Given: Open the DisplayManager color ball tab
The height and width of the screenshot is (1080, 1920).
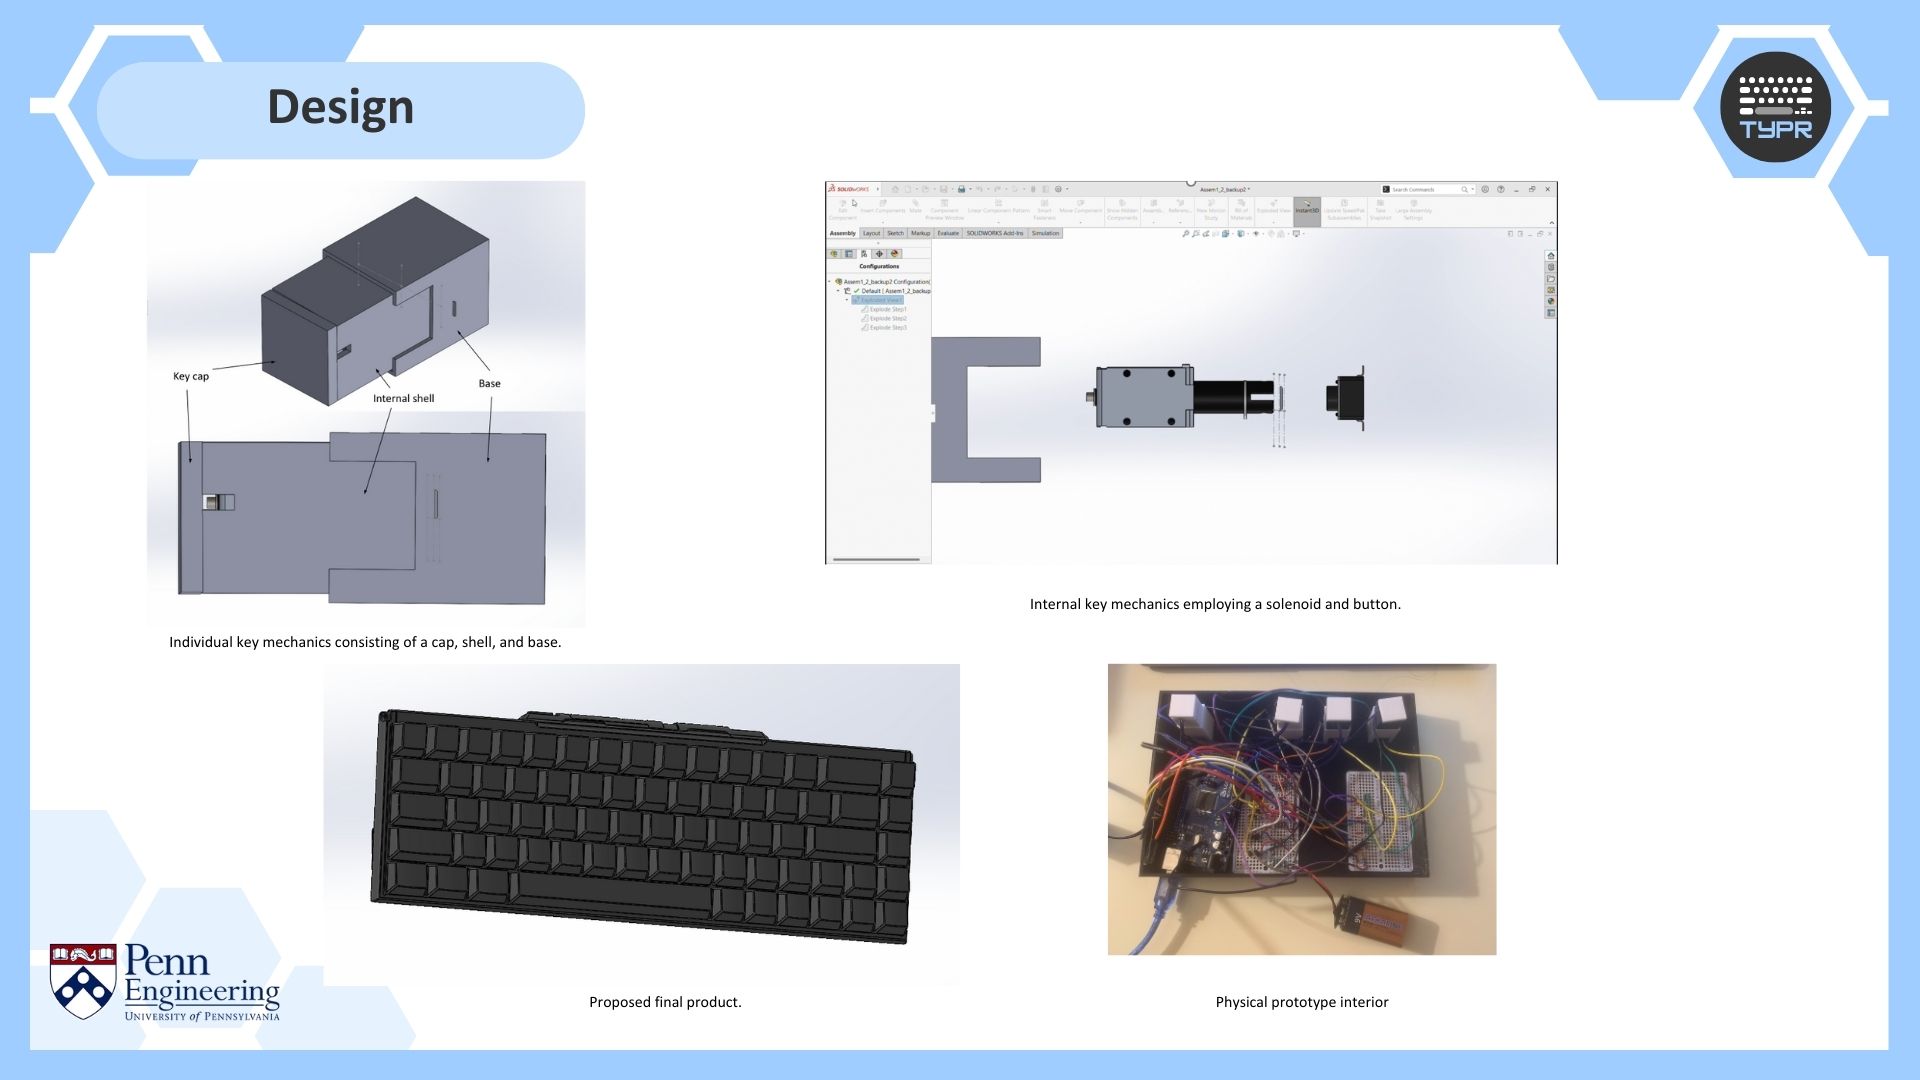Looking at the screenshot, I should (895, 254).
